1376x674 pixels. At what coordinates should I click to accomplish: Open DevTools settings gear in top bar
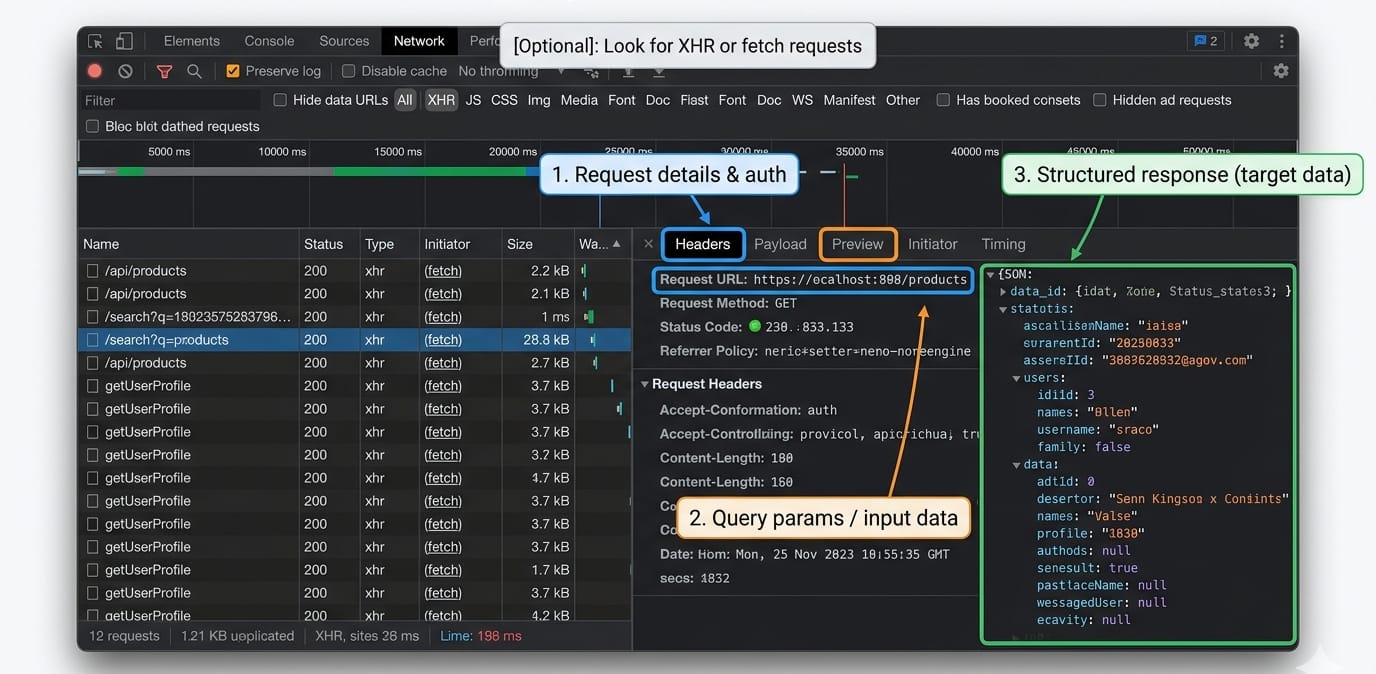coord(1251,41)
